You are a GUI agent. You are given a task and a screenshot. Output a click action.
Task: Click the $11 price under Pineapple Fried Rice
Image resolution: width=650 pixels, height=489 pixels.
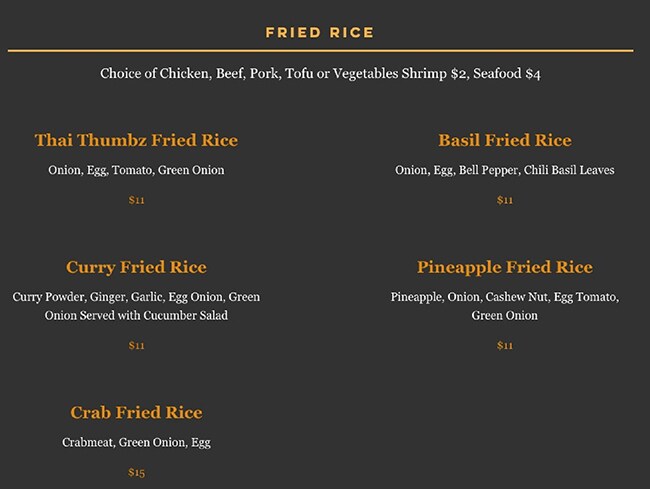pos(505,346)
